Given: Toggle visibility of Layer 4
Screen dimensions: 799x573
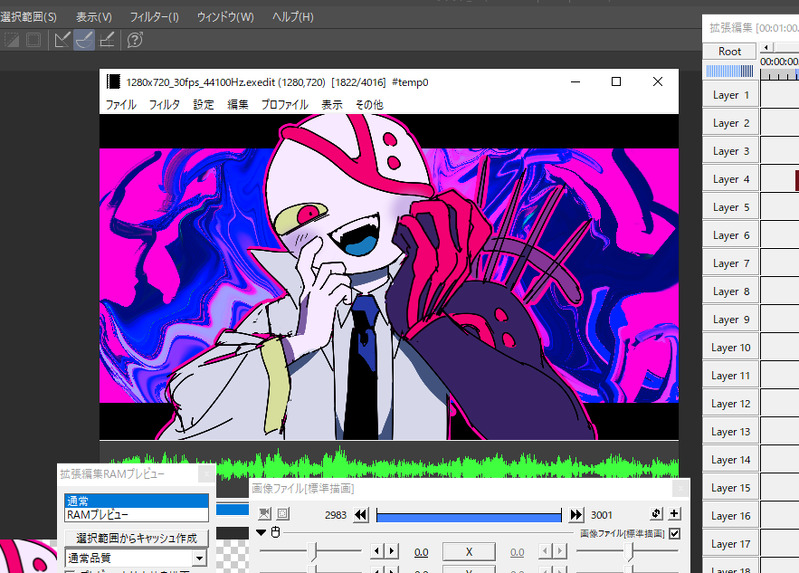Looking at the screenshot, I should tap(731, 179).
